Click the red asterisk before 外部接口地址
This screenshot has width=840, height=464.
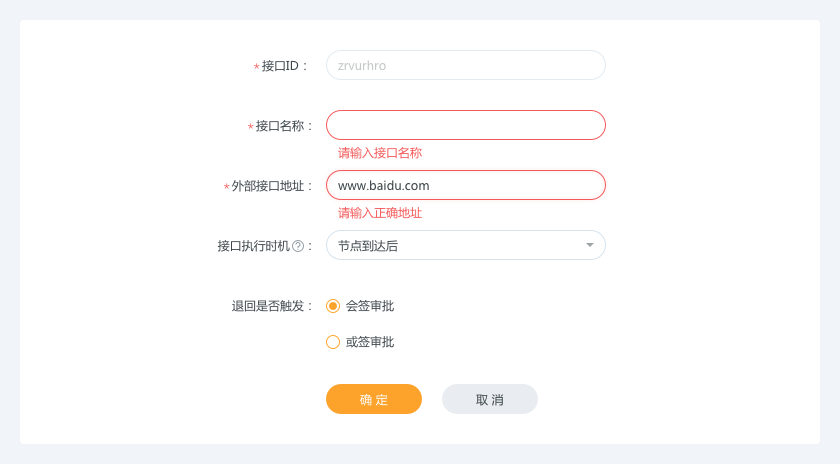pos(226,187)
